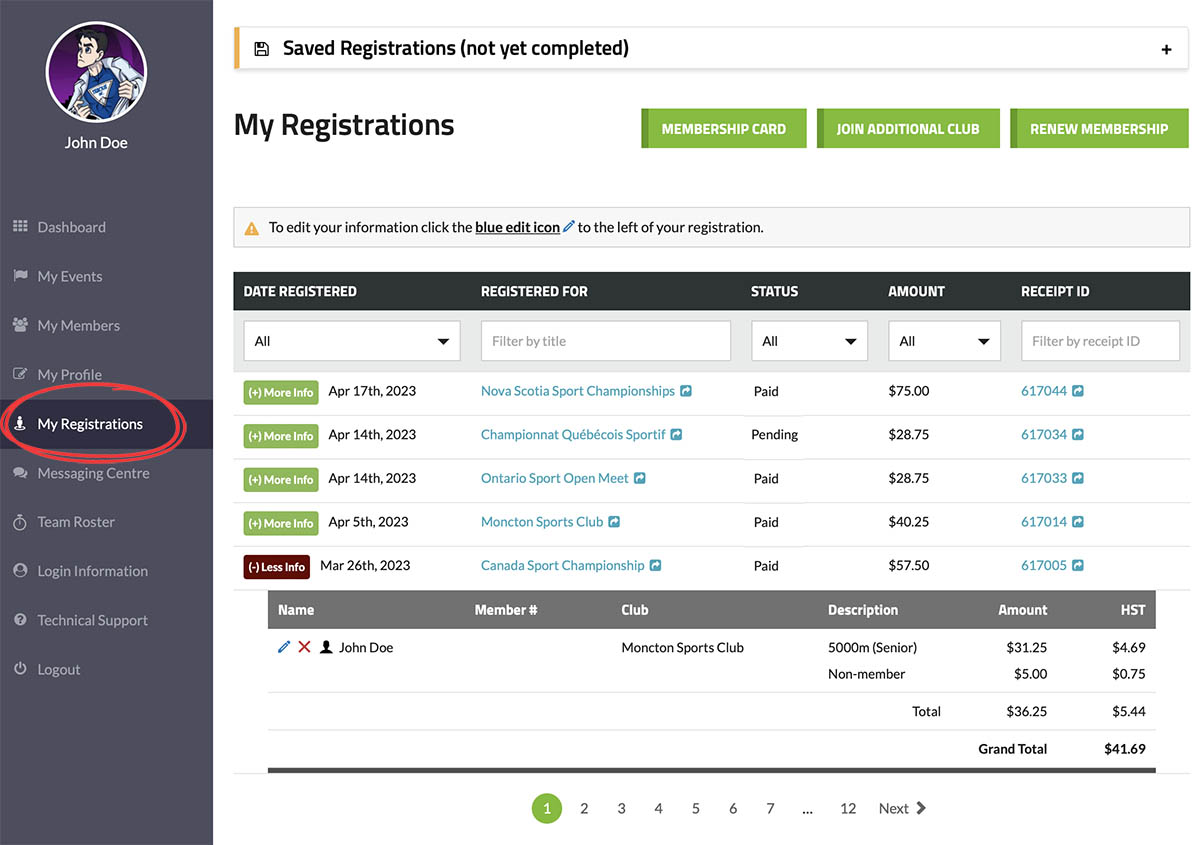The width and height of the screenshot is (1200, 845).
Task: Open the Status filter dropdown
Action: pyautogui.click(x=809, y=341)
